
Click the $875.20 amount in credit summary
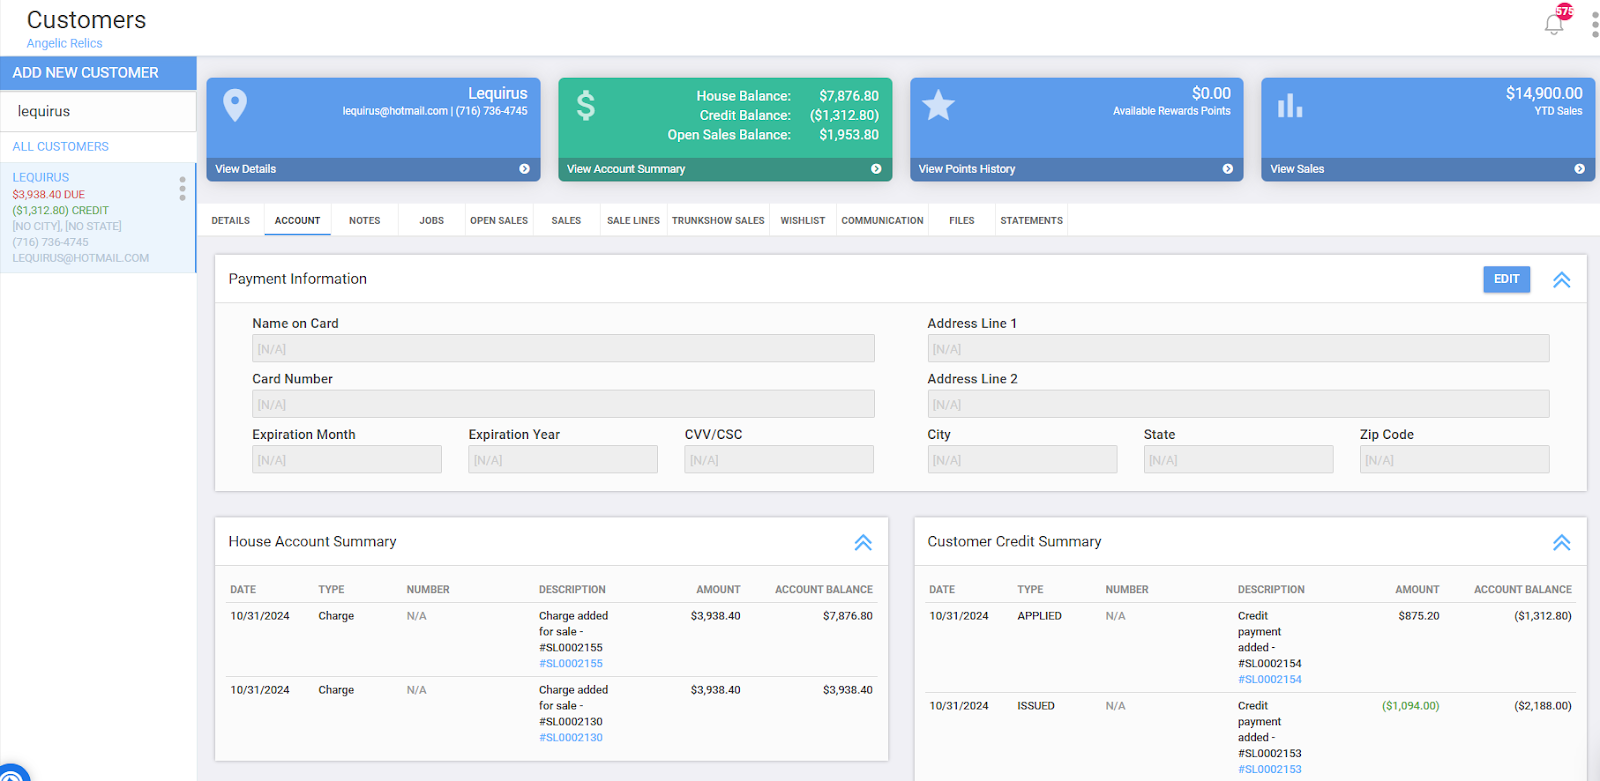coord(1418,616)
